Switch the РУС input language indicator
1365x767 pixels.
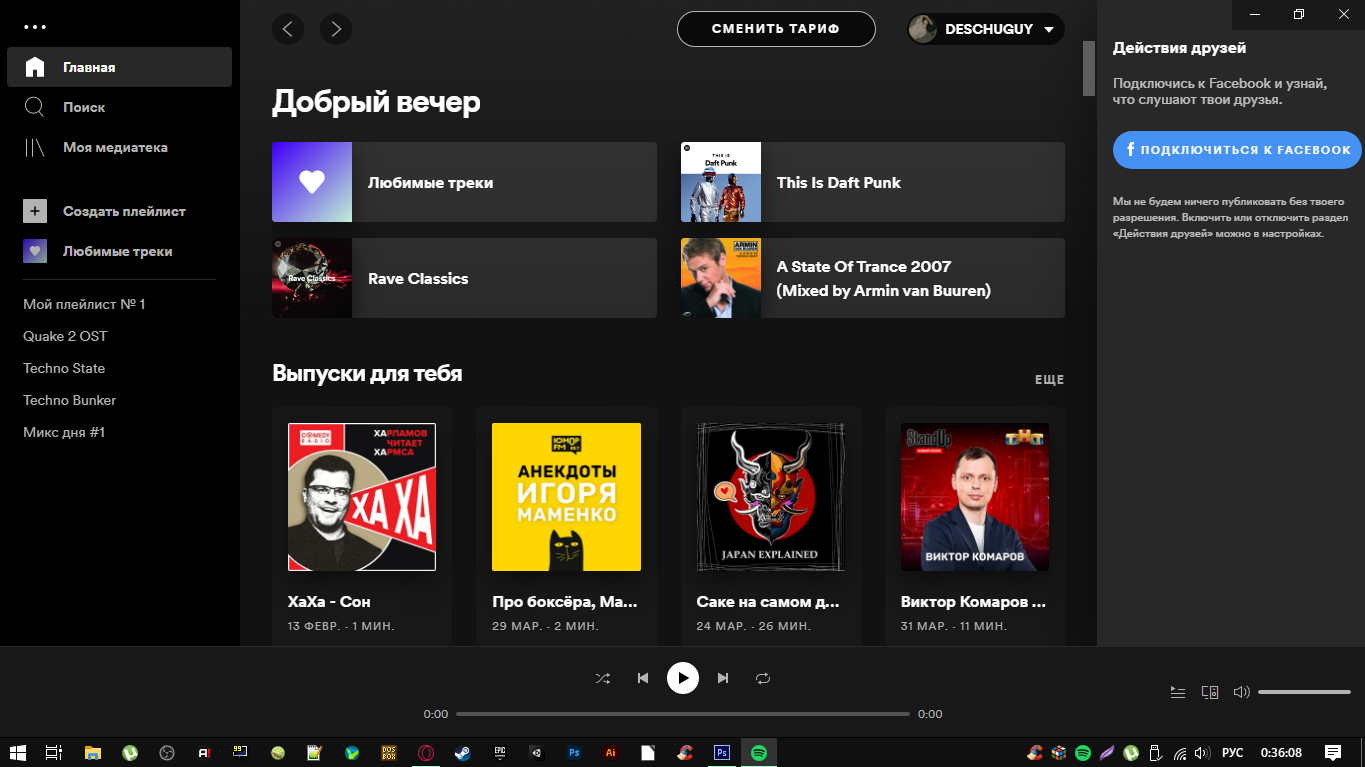point(1233,753)
